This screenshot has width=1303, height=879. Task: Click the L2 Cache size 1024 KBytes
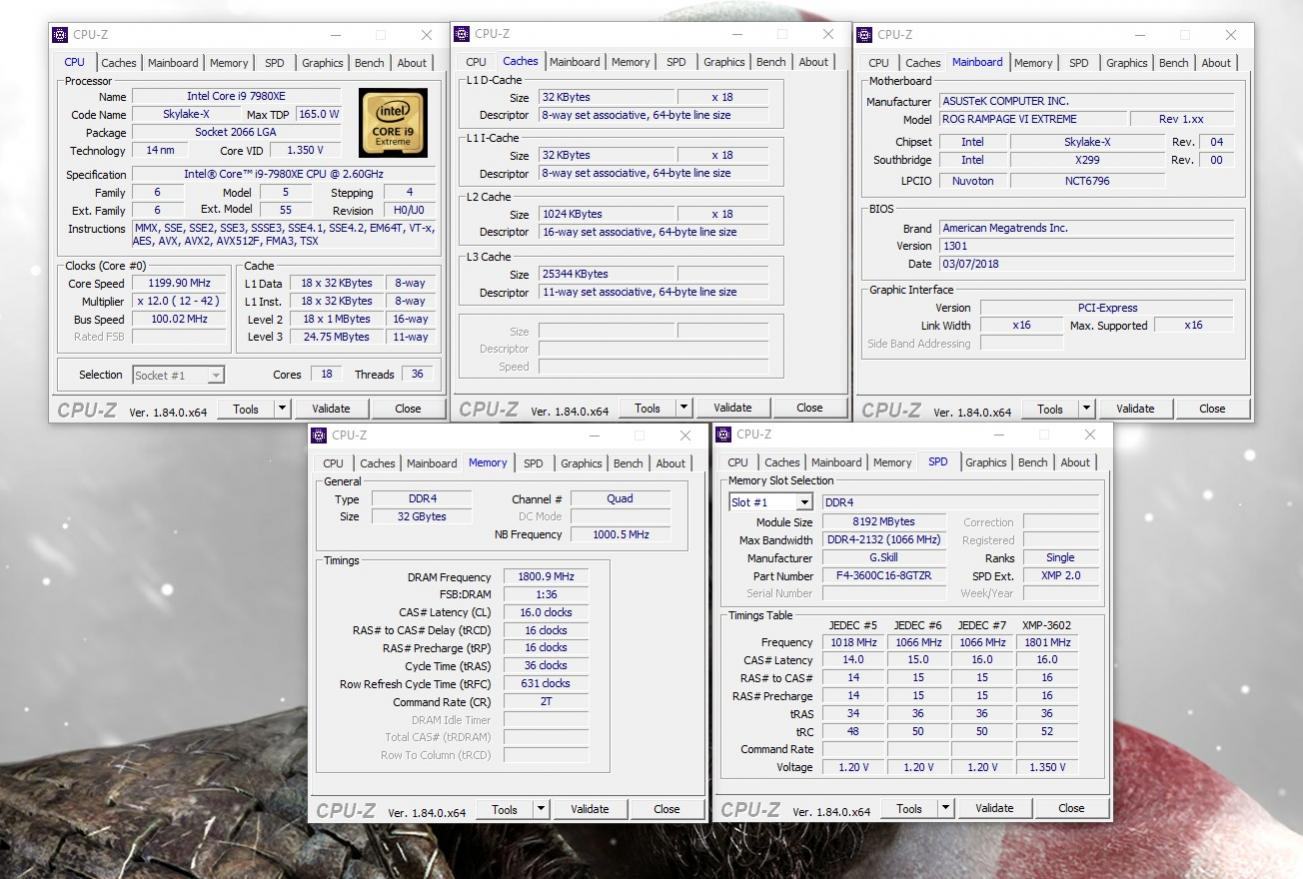pos(606,214)
